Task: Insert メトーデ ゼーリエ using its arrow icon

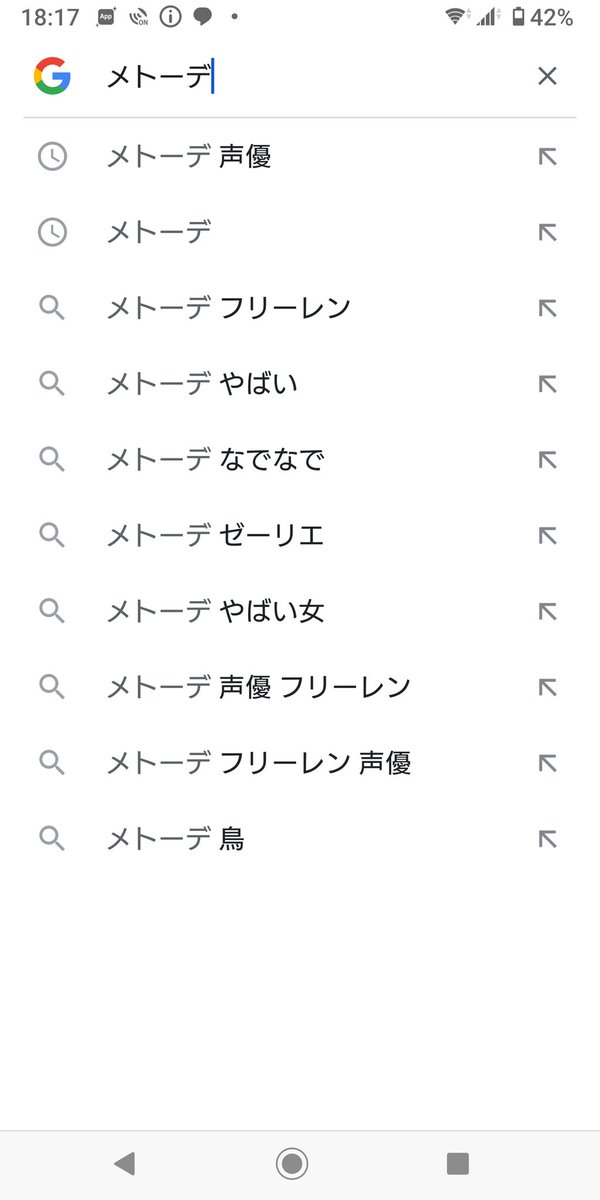Action: [547, 536]
